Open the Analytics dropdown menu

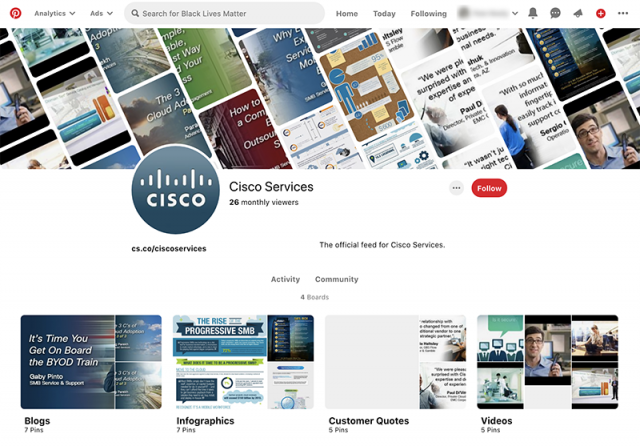coord(55,13)
